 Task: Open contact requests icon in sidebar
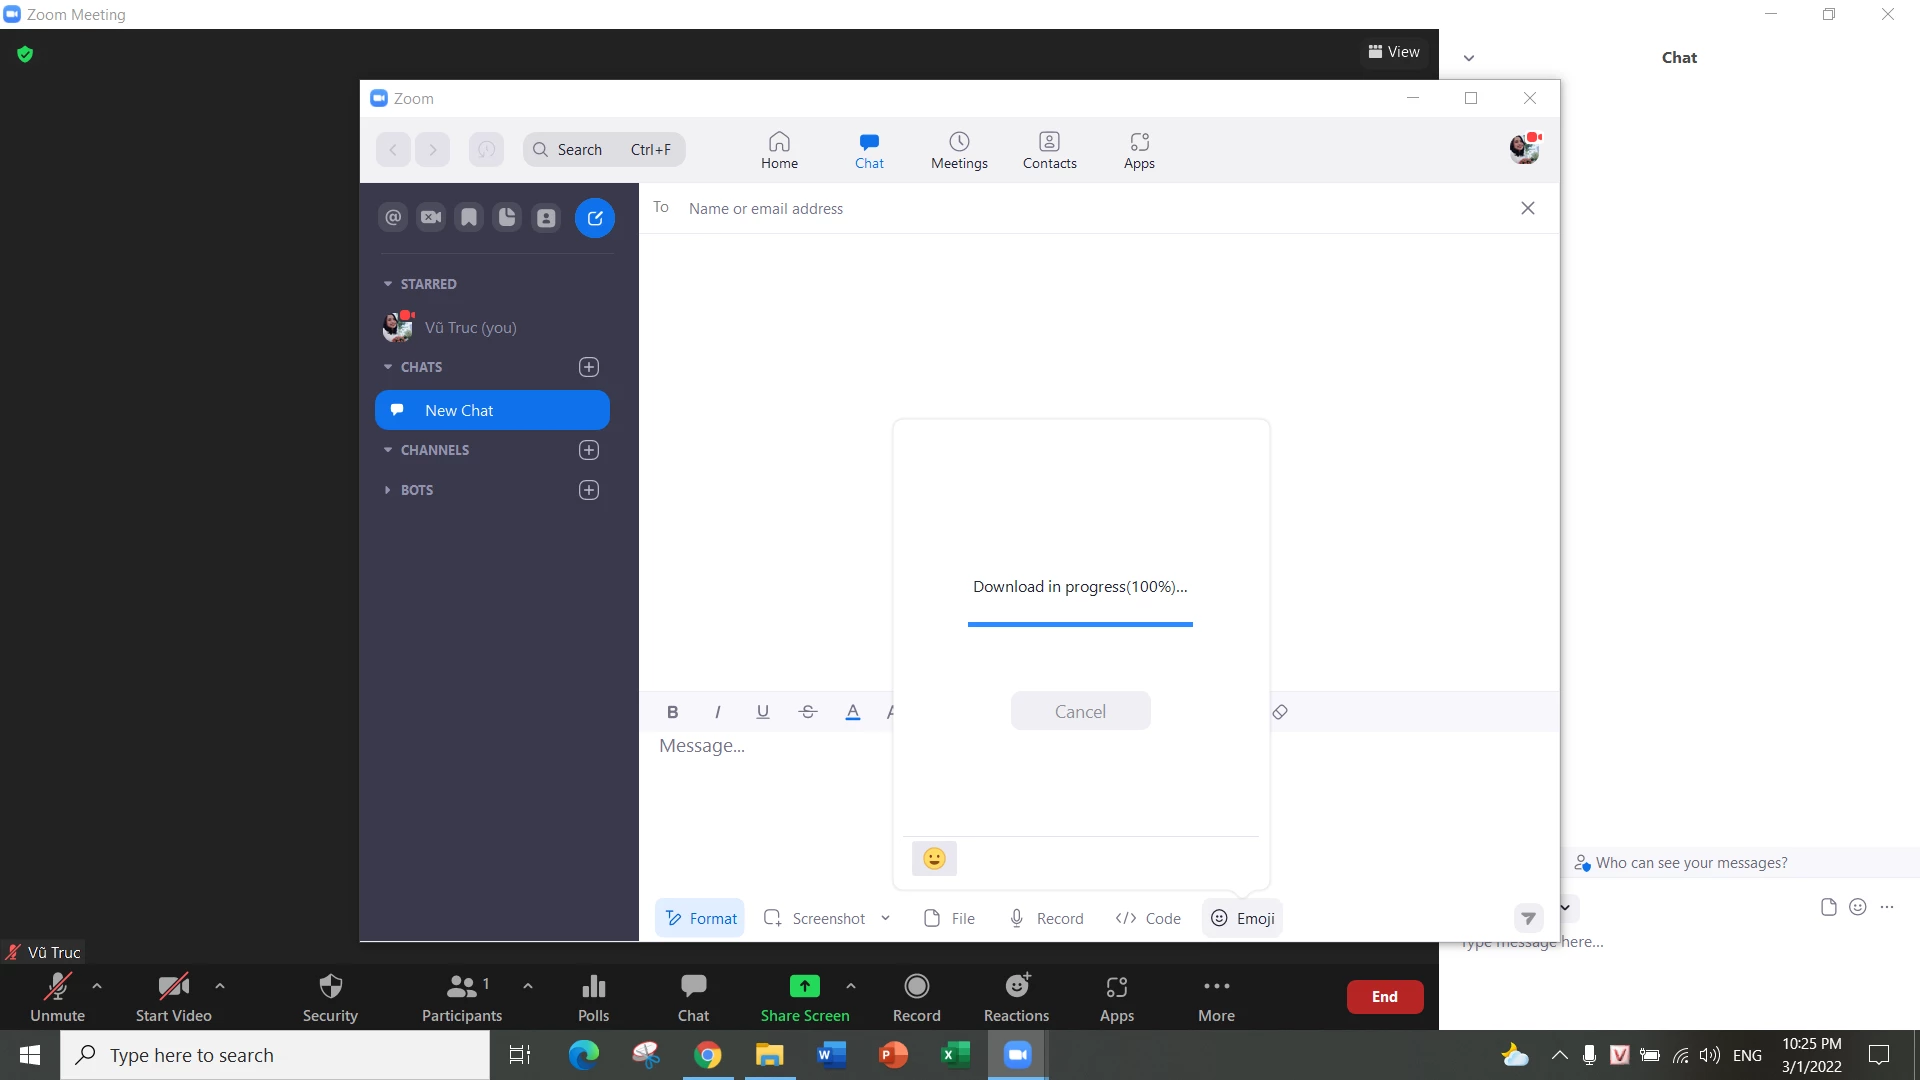pos(546,217)
